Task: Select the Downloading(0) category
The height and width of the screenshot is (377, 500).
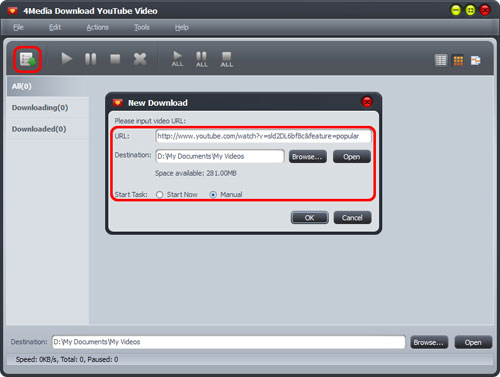Action: coord(48,108)
